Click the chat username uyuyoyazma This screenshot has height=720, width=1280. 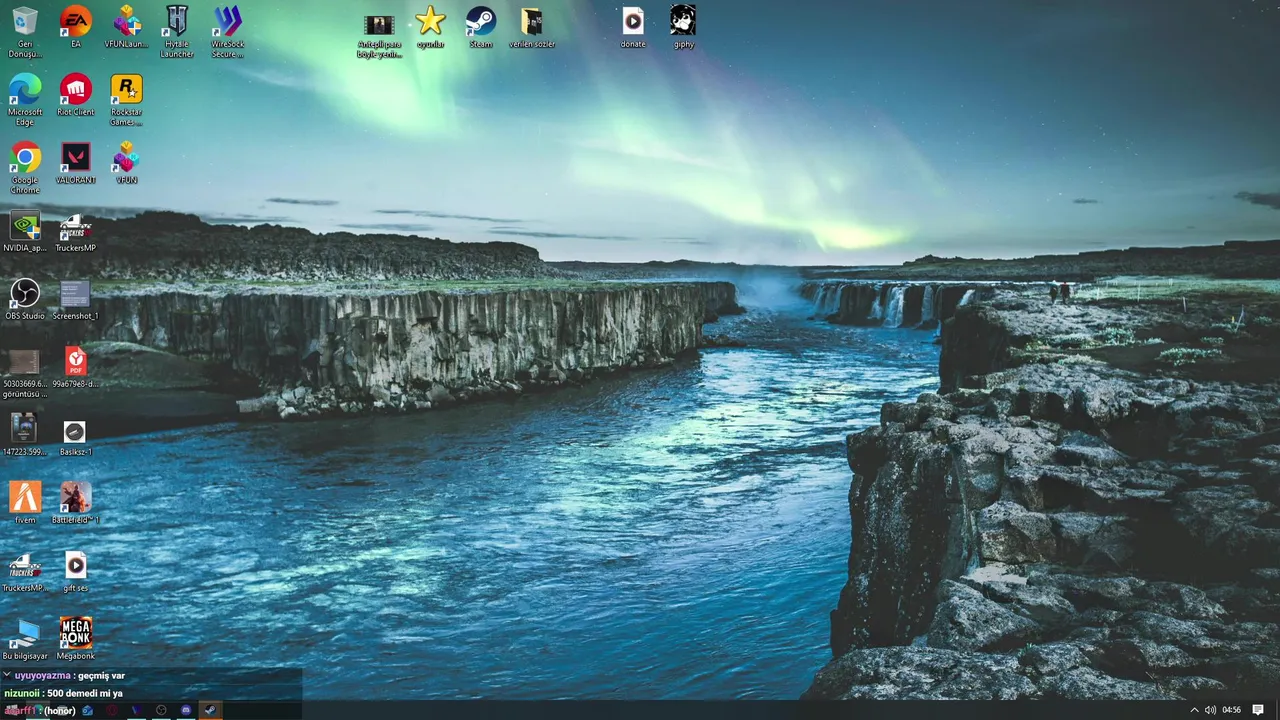pyautogui.click(x=42, y=676)
